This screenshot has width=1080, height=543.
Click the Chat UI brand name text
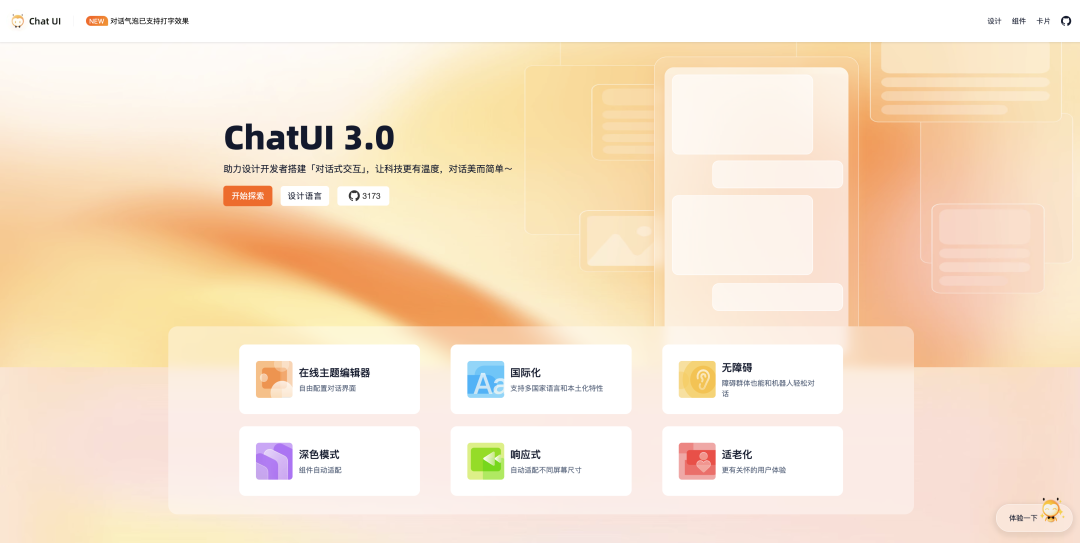pyautogui.click(x=45, y=21)
